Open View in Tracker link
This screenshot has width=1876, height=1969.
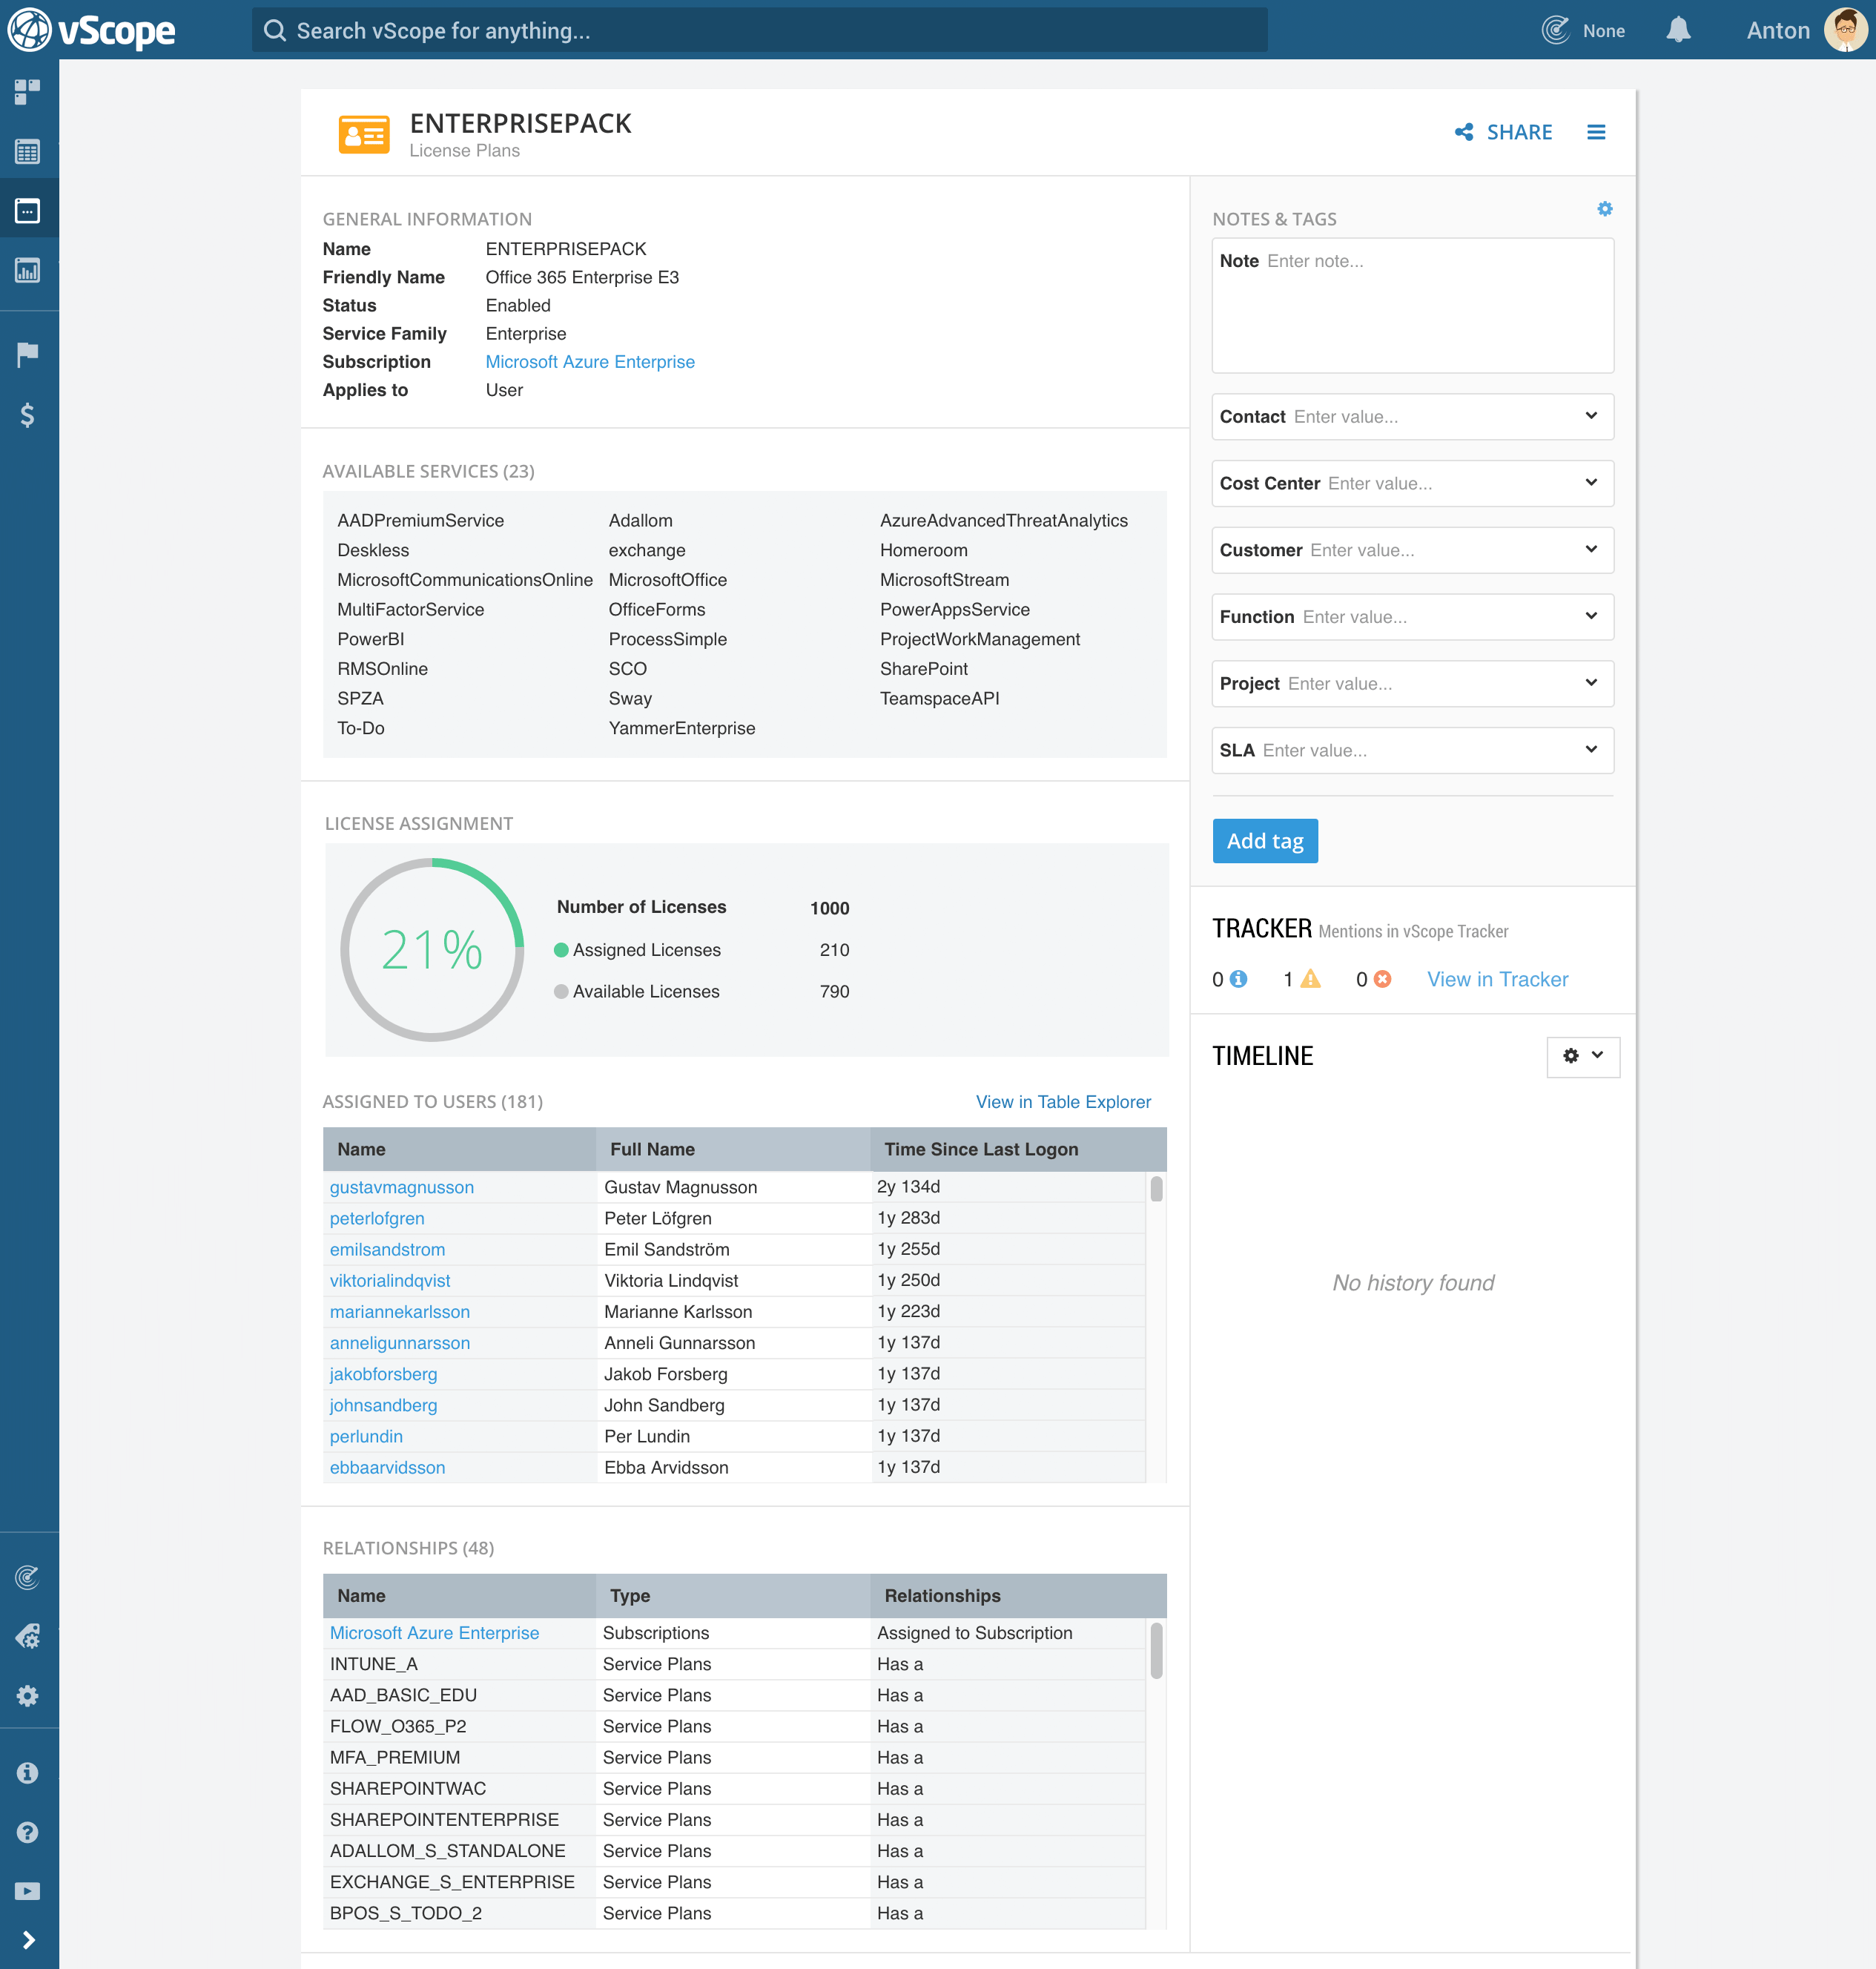click(x=1497, y=979)
